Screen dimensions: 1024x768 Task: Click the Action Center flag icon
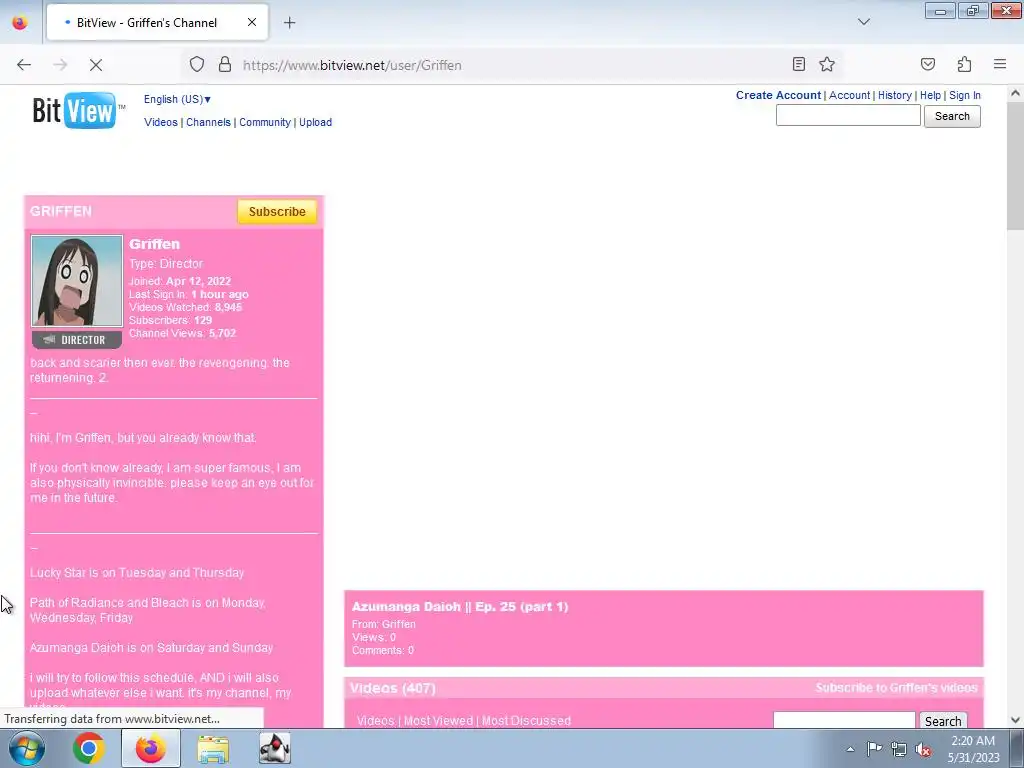tap(874, 749)
